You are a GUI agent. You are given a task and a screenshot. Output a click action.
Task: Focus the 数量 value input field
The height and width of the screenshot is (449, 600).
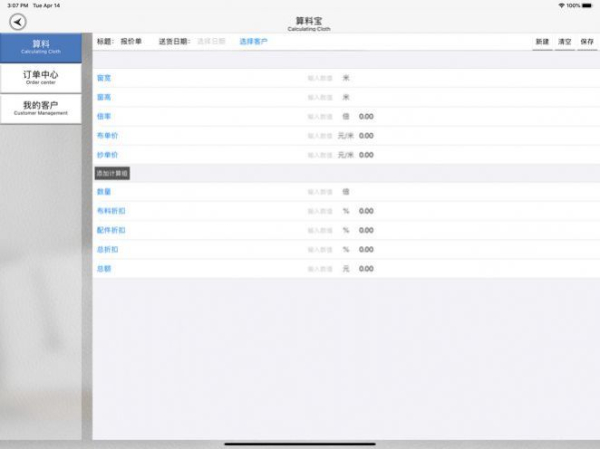tap(320, 192)
